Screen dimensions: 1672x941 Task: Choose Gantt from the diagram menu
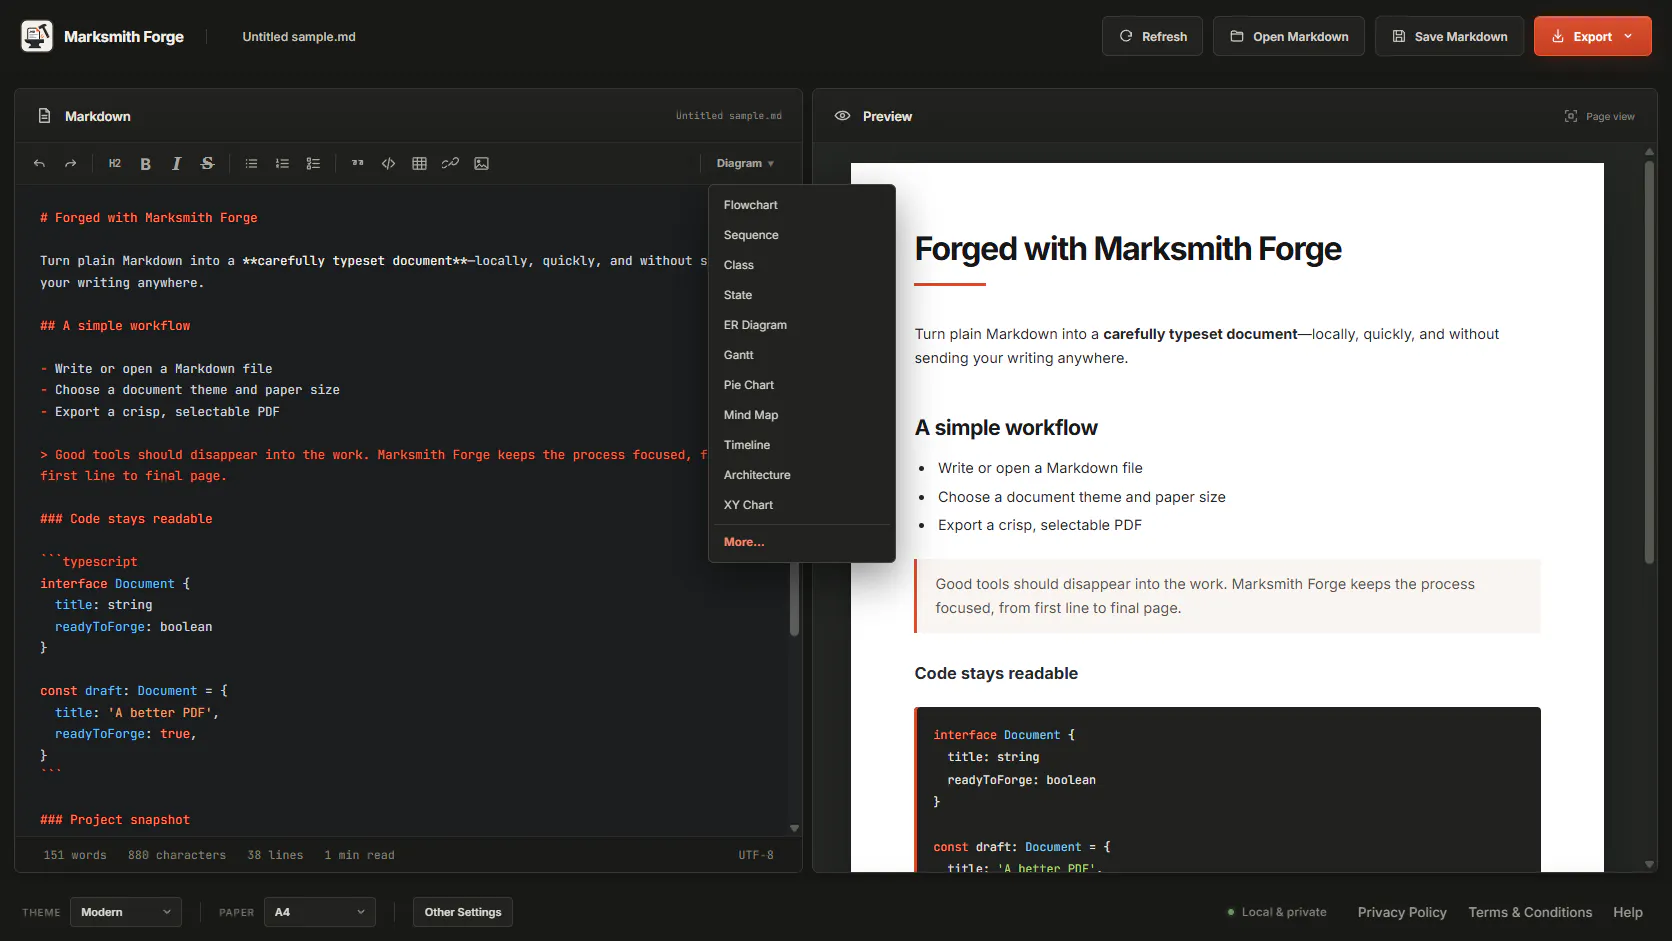pyautogui.click(x=802, y=355)
